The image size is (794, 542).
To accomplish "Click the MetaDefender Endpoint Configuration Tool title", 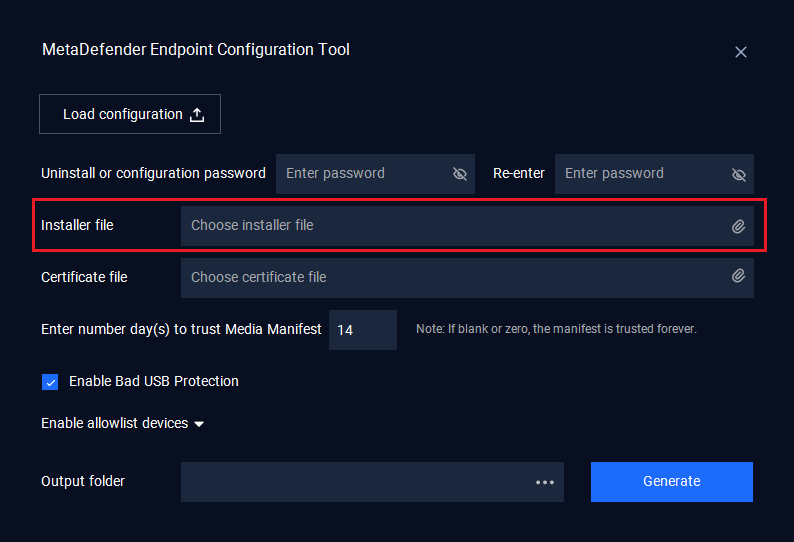I will [x=196, y=50].
